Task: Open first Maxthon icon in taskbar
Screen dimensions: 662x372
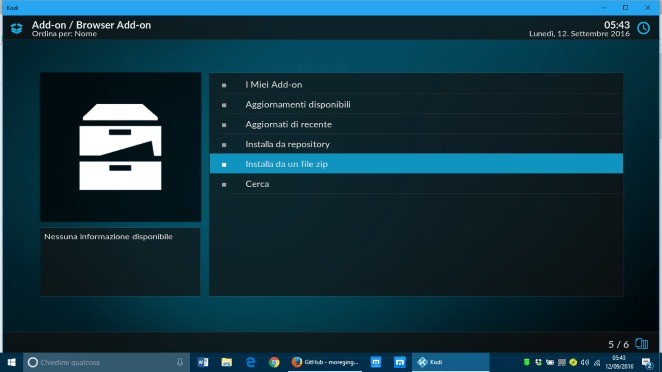Action: (x=376, y=362)
